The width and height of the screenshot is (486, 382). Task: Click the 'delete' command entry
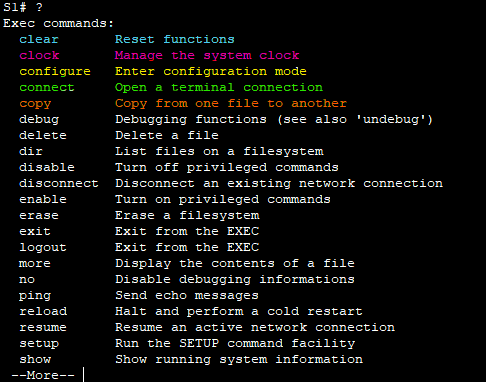(43, 135)
